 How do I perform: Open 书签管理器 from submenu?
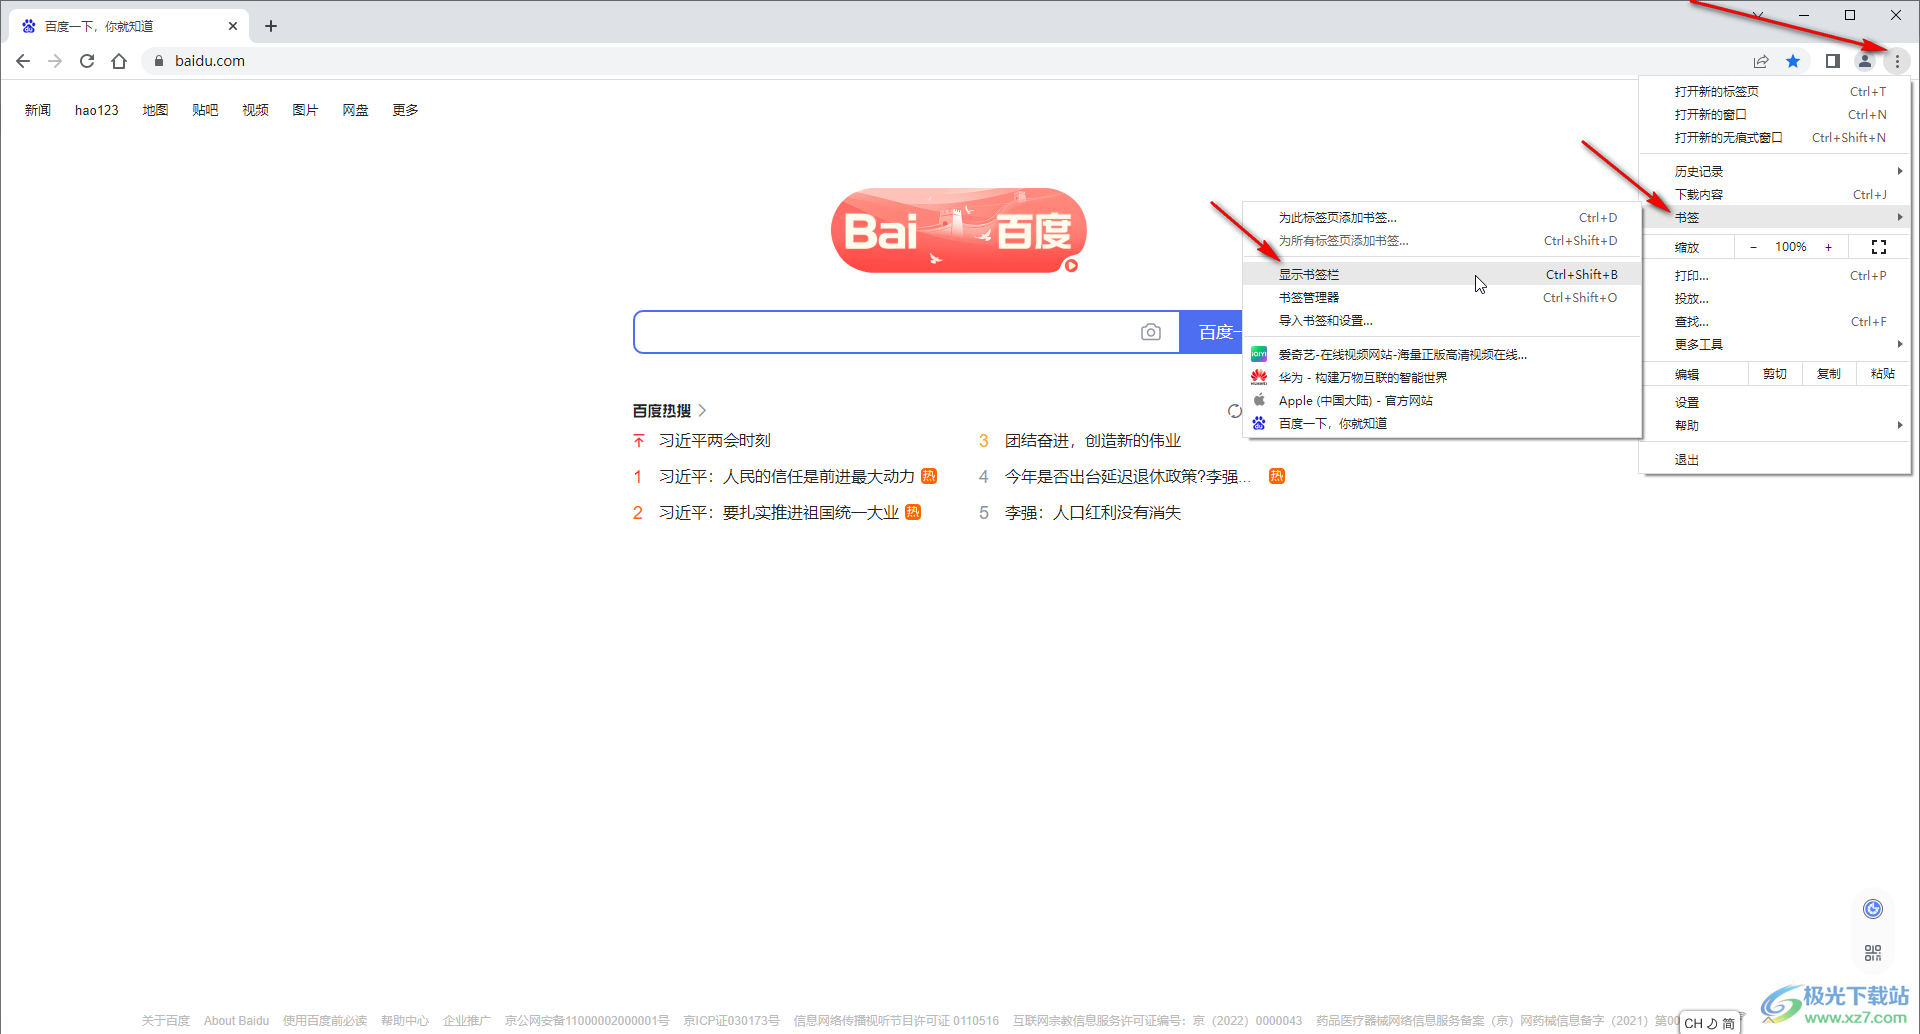pyautogui.click(x=1442, y=297)
